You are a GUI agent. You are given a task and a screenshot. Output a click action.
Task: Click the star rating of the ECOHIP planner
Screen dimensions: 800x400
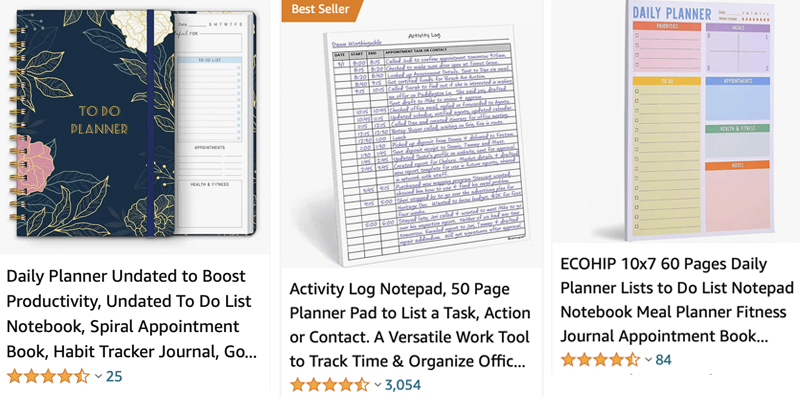[x=600, y=359]
